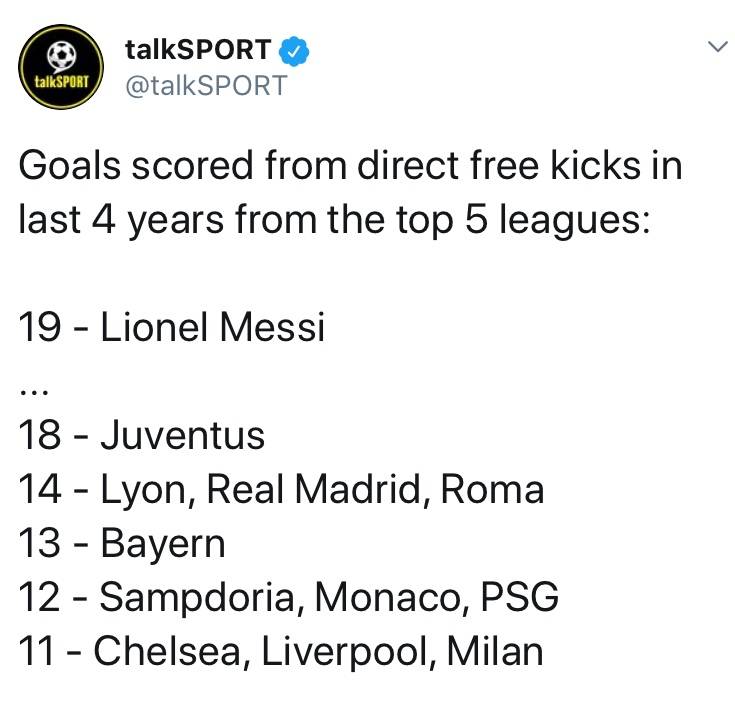Select the word Juventus
Image resolution: width=735 pixels, height=711 pixels.
tap(183, 435)
